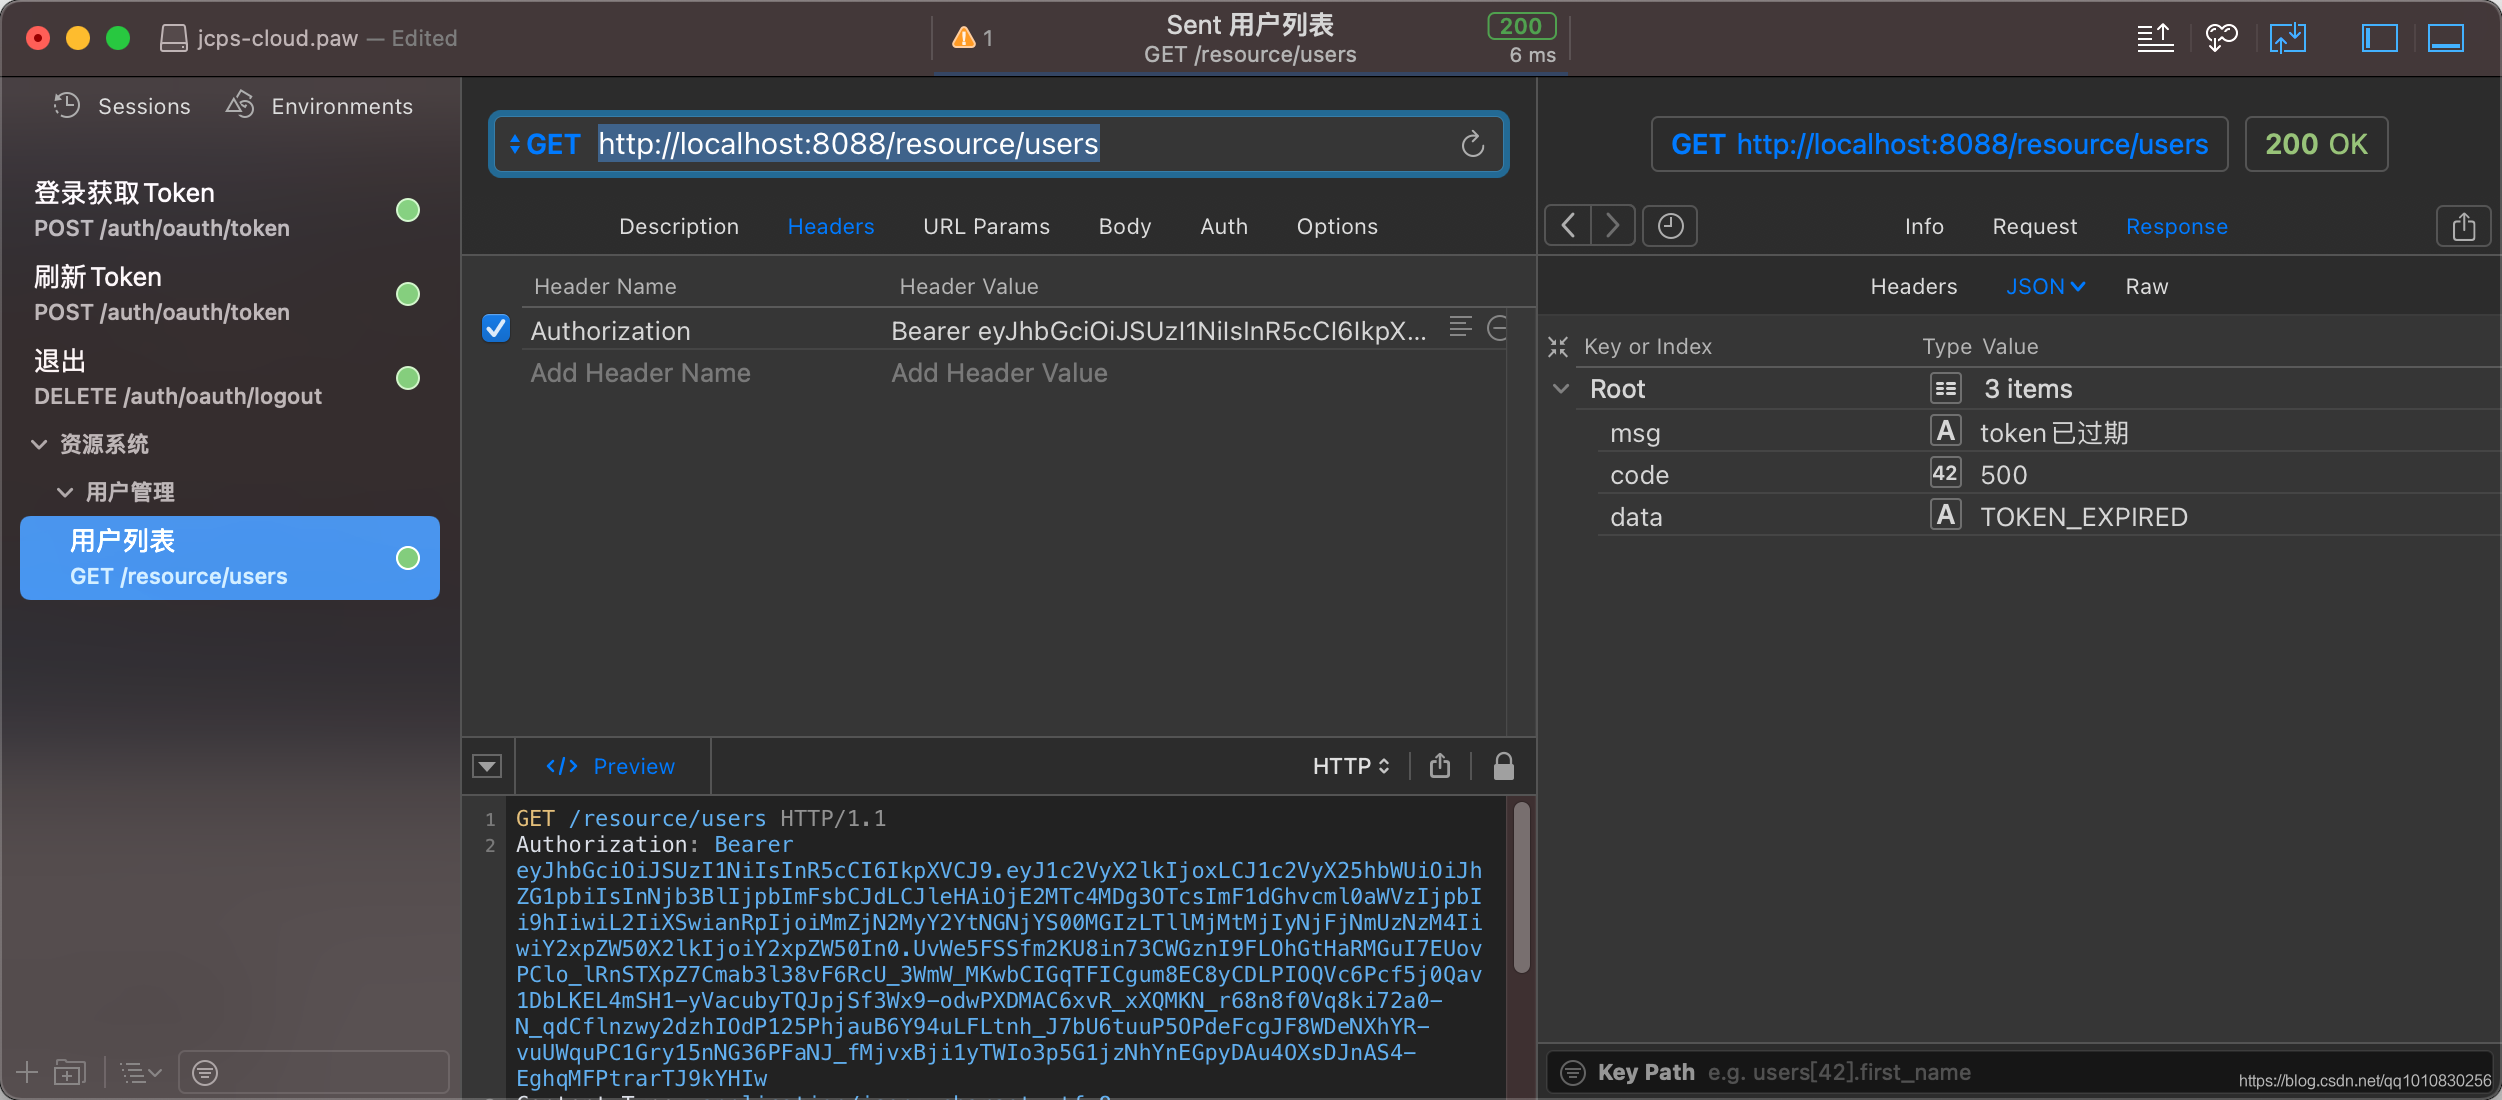This screenshot has height=1100, width=2502.
Task: Go to previous response with back arrow
Action: coord(1568,226)
